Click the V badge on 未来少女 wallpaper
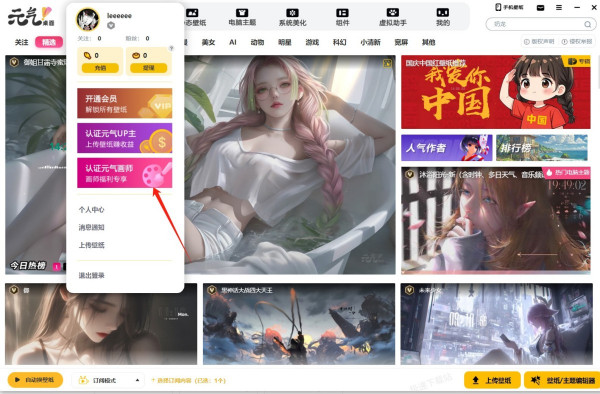Viewport: 600px width, 394px height. [409, 290]
